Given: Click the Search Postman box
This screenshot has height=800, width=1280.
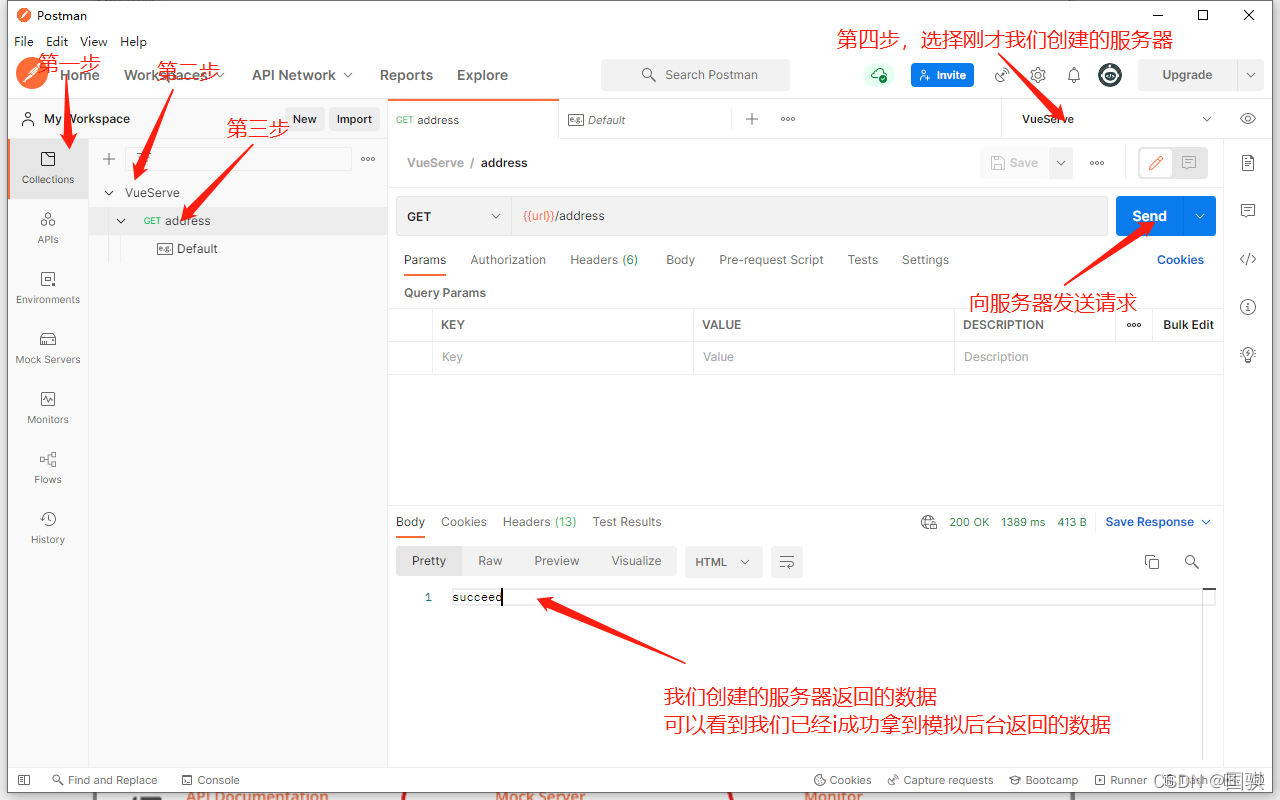Looking at the screenshot, I should coord(695,75).
